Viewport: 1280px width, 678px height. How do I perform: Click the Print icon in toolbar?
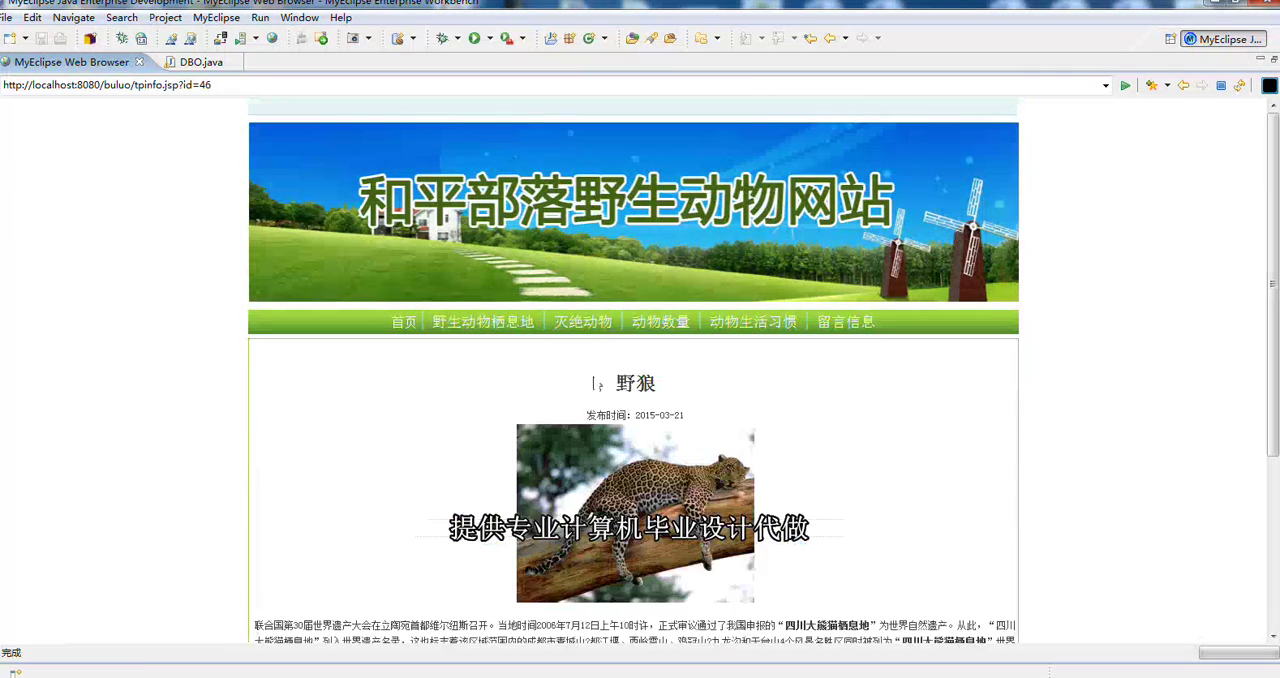click(x=60, y=38)
